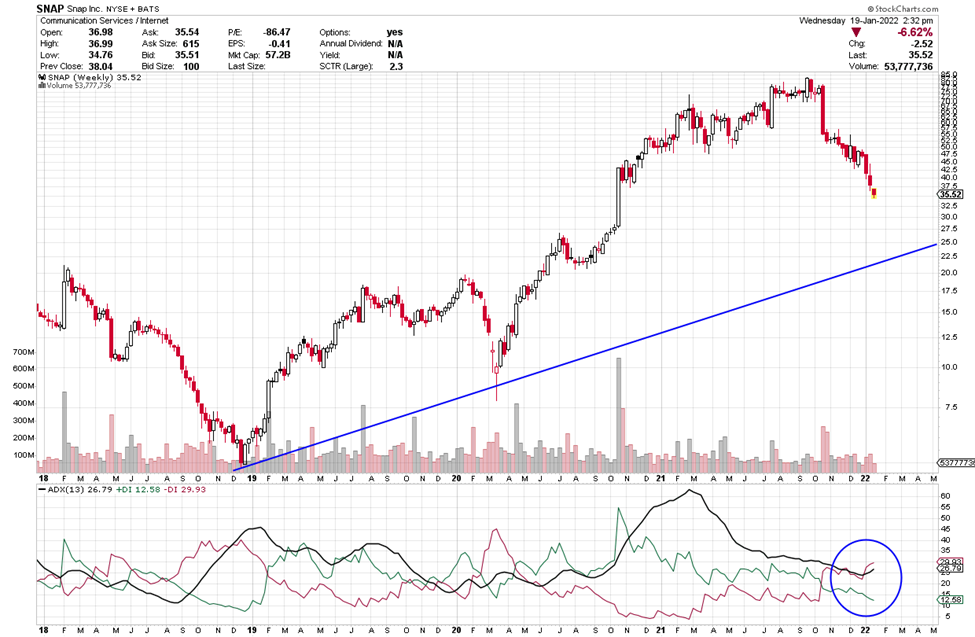Click the Ask Size value 615
Image resolution: width=975 pixels, height=637 pixels.
[x=191, y=44]
